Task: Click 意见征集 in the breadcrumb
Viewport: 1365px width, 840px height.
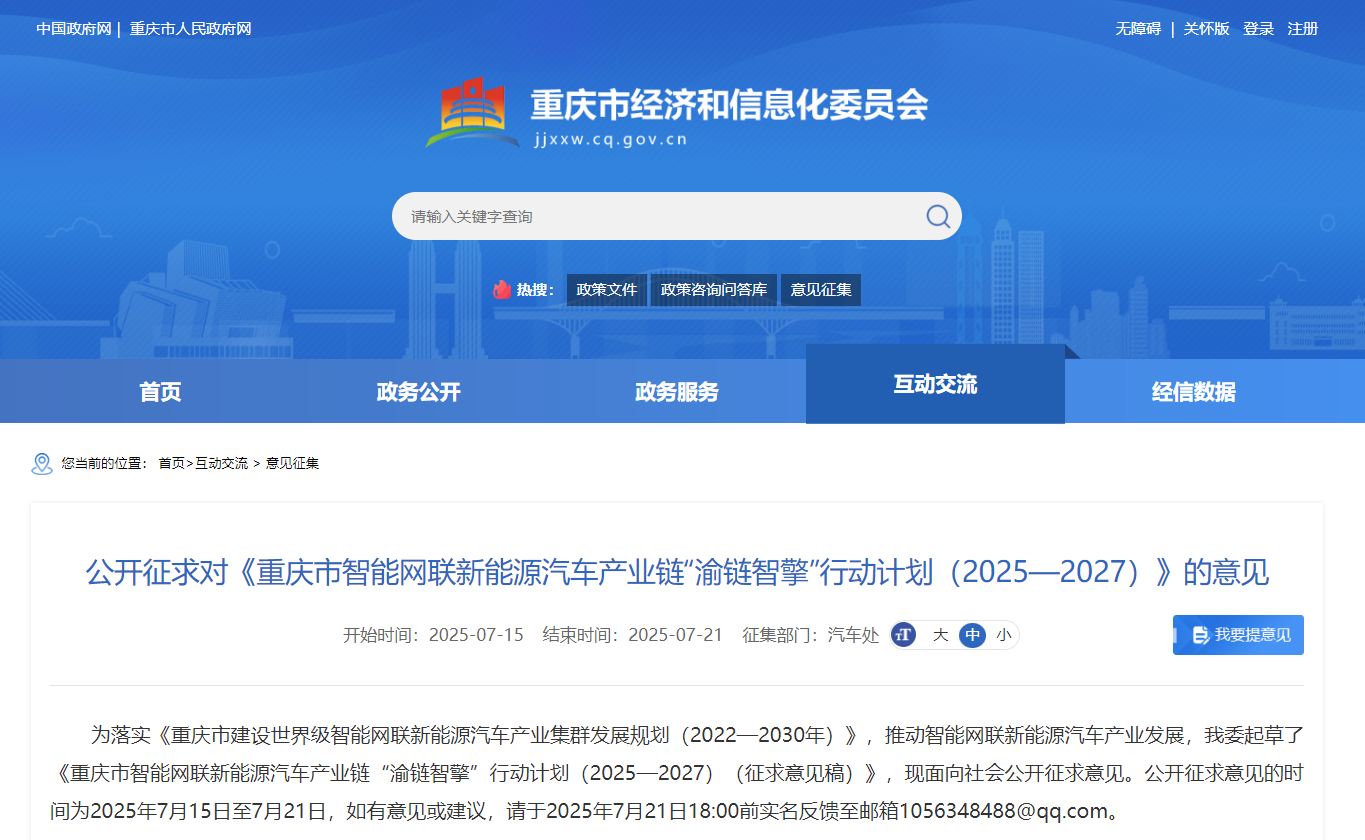Action: click(292, 464)
